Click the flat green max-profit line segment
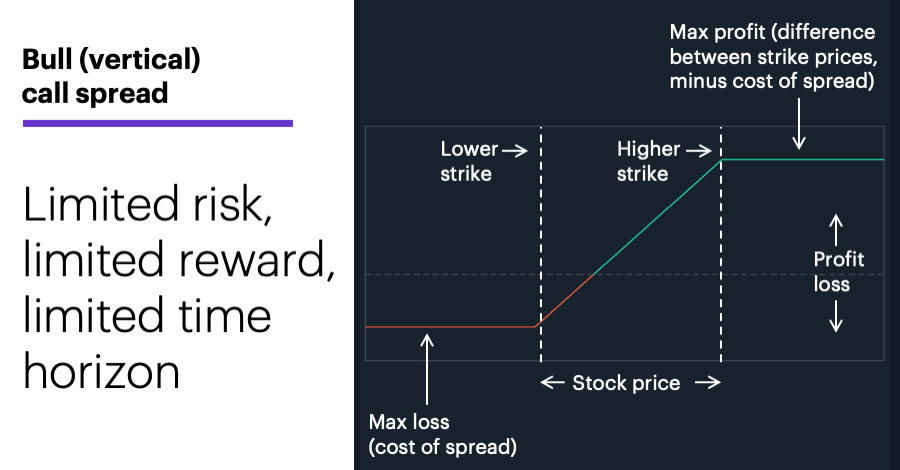 802,160
